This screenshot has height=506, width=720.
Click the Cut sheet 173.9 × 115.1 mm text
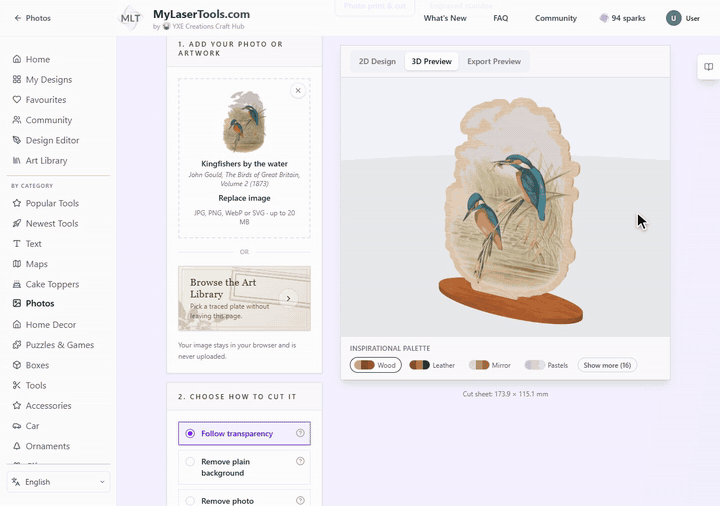[505, 394]
